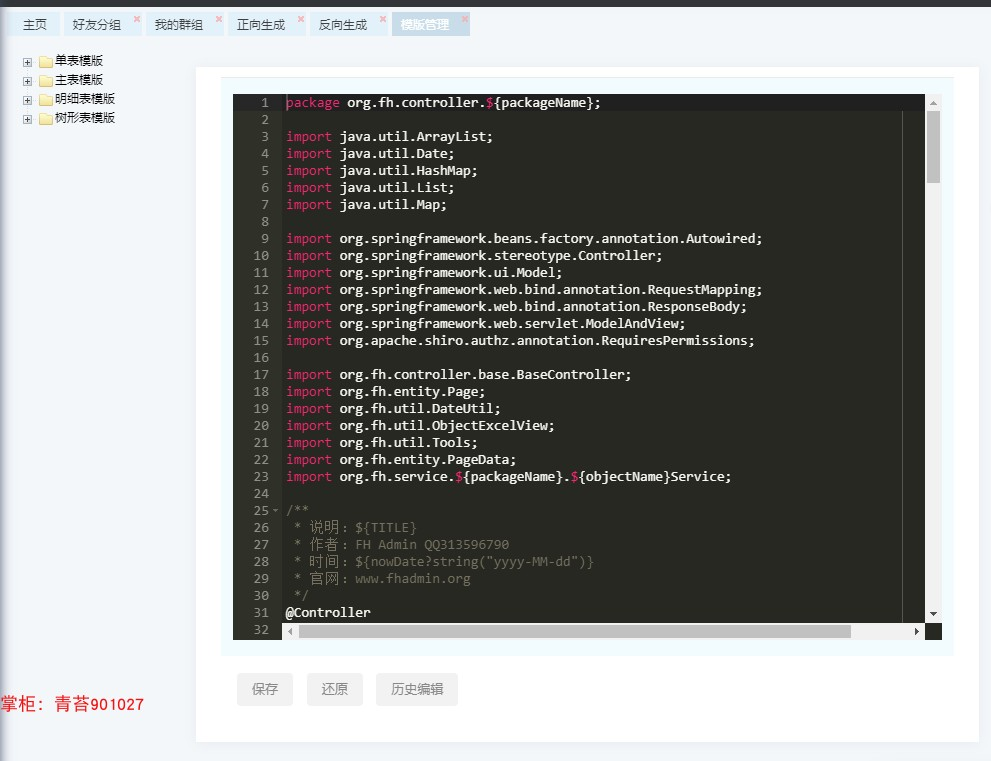Click the editor vertical scrollbar thumb
This screenshot has width=991, height=761.
coord(933,147)
